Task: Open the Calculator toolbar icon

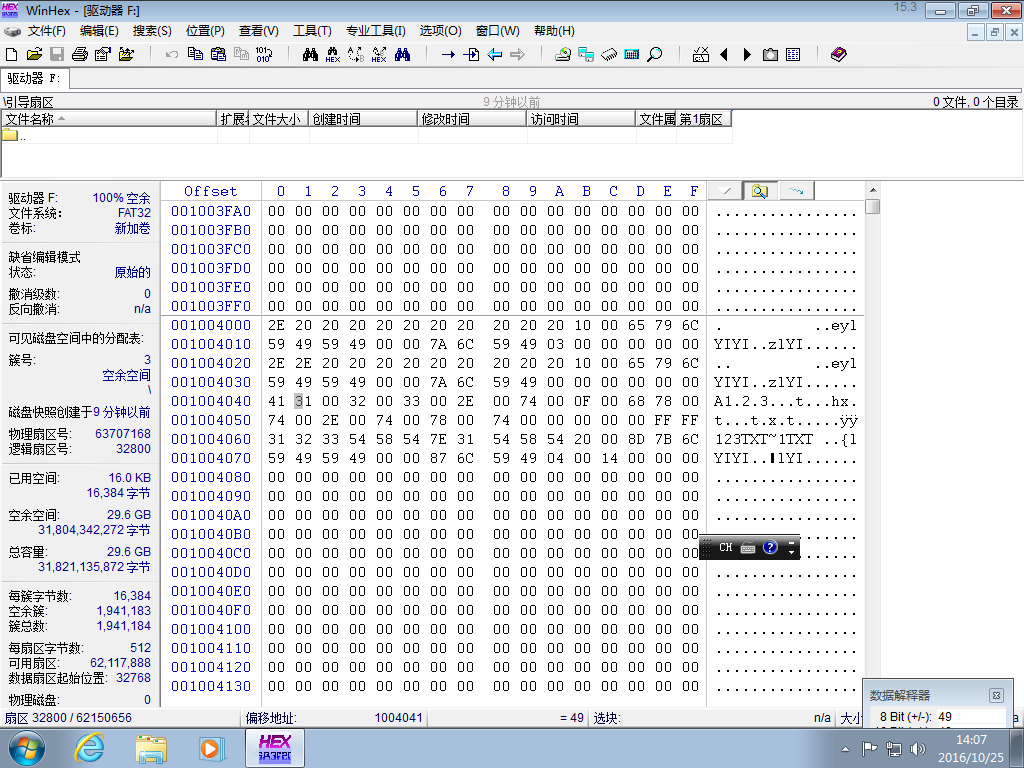Action: (632, 54)
